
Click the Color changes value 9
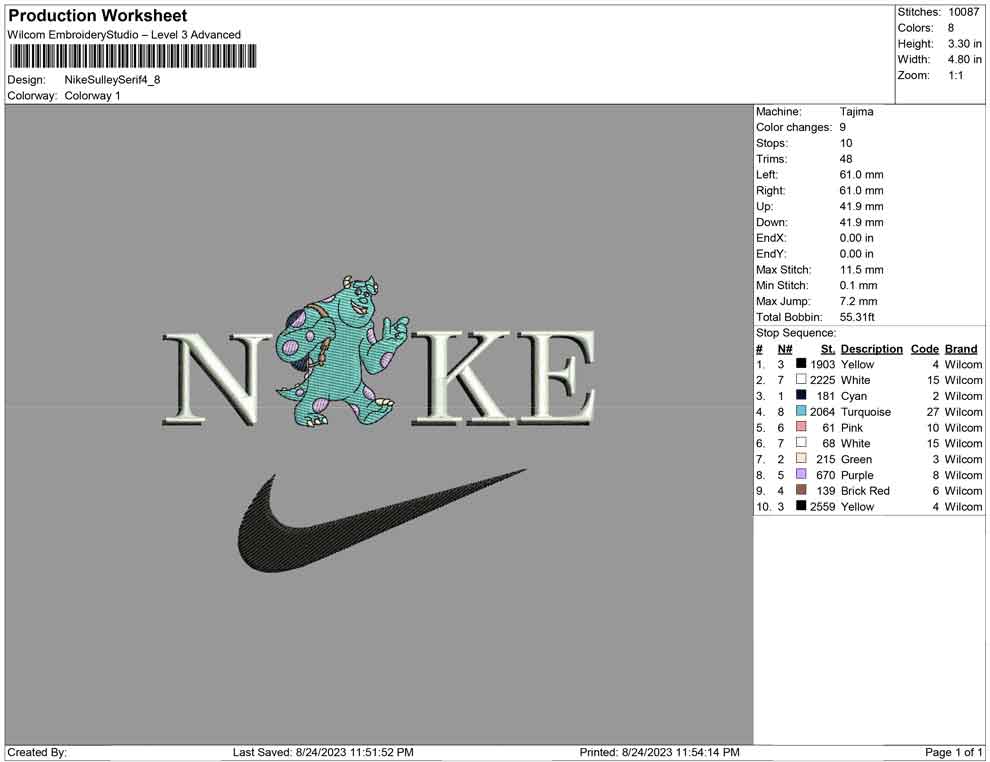(842, 127)
